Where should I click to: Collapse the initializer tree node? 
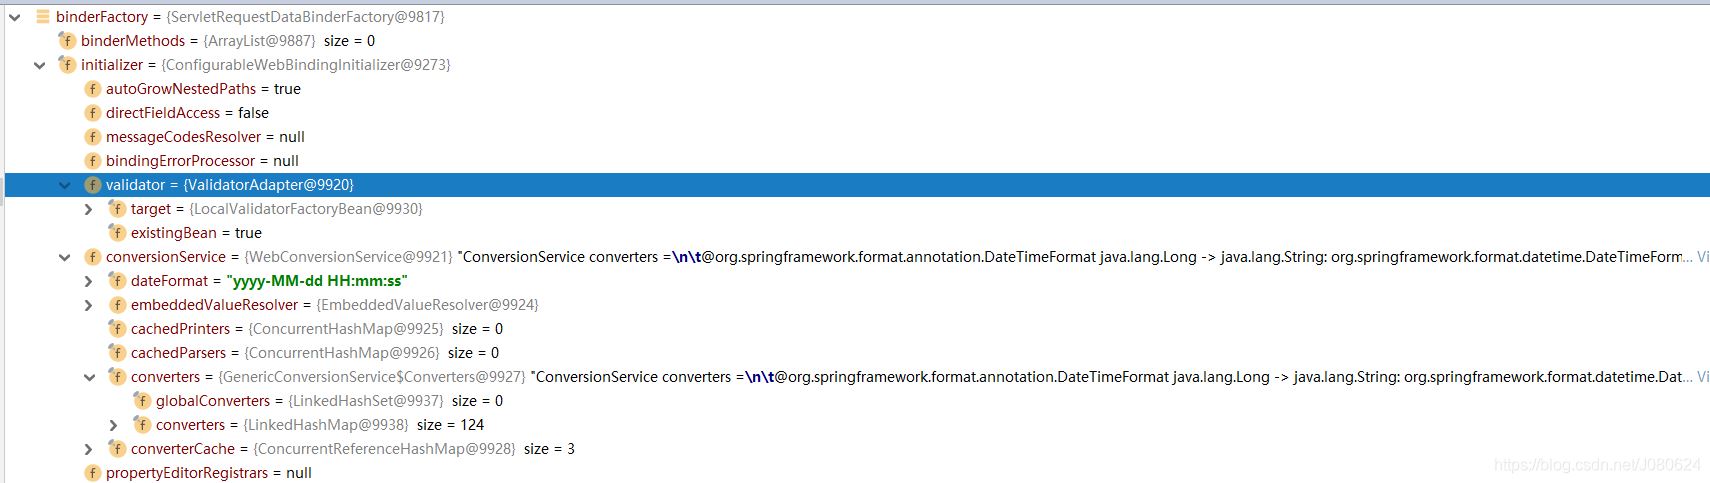40,65
